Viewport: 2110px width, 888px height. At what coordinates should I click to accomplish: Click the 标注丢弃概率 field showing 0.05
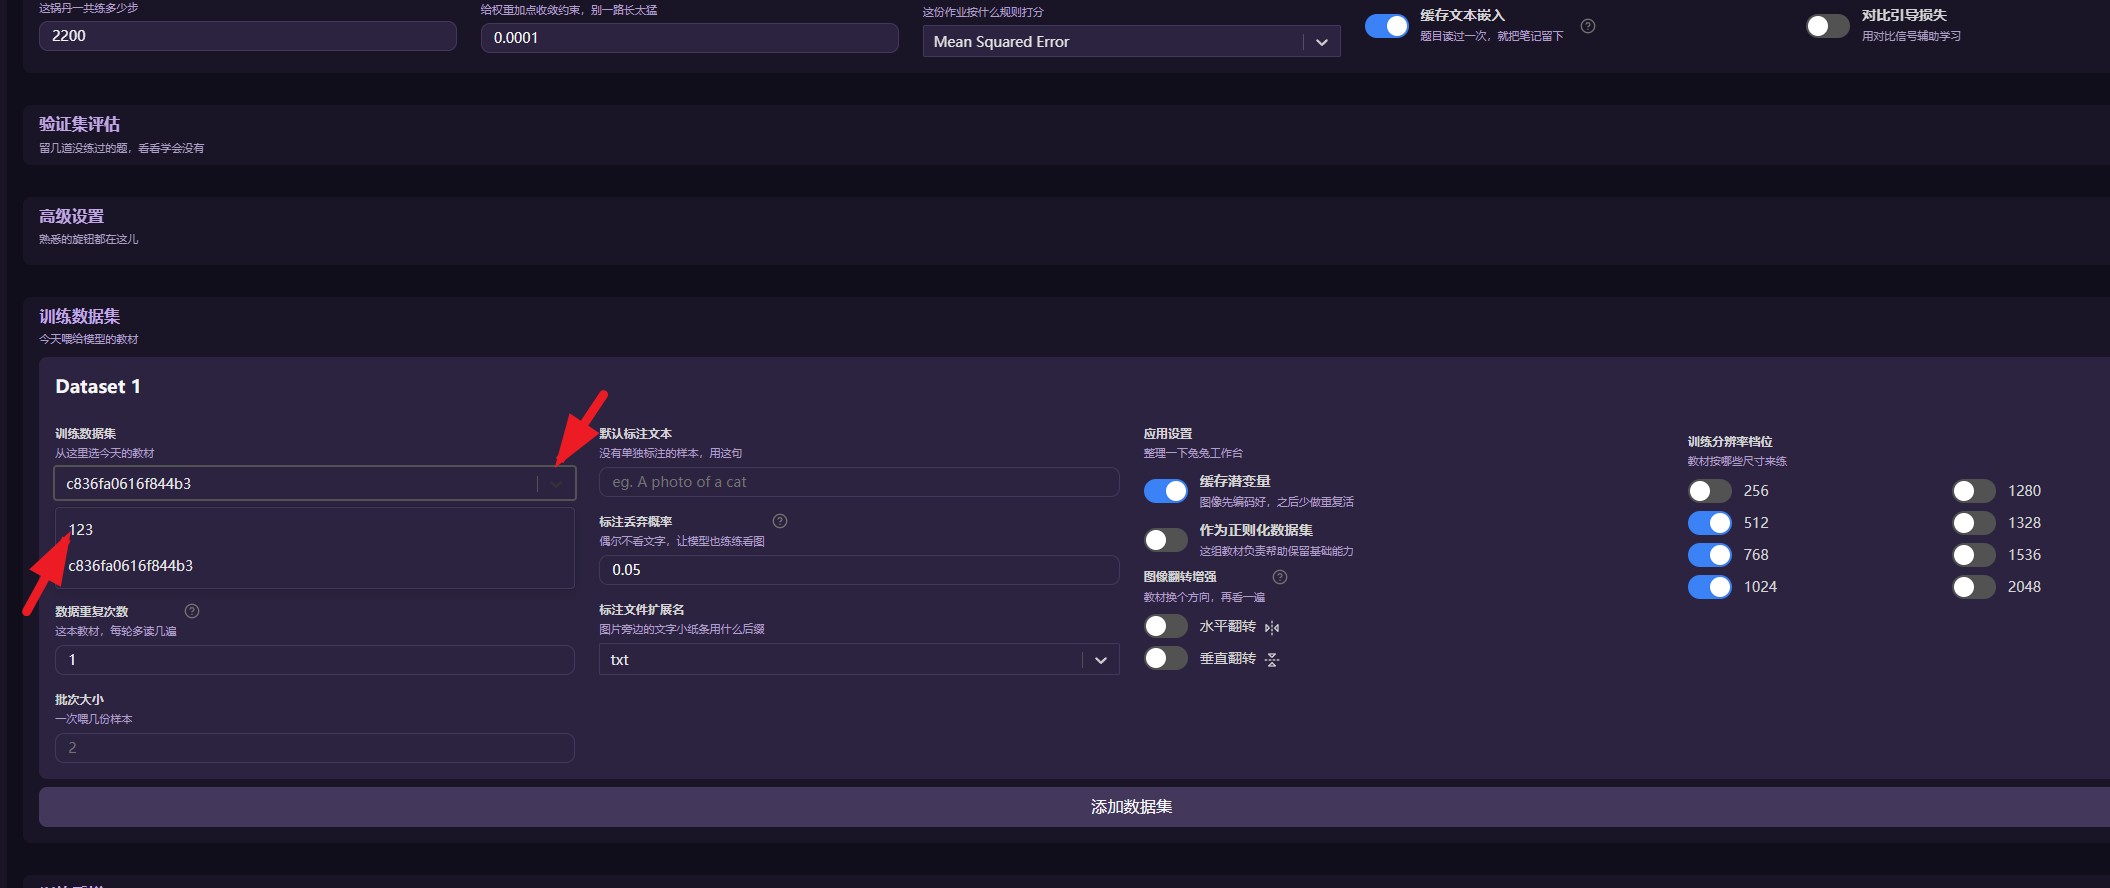(x=859, y=570)
